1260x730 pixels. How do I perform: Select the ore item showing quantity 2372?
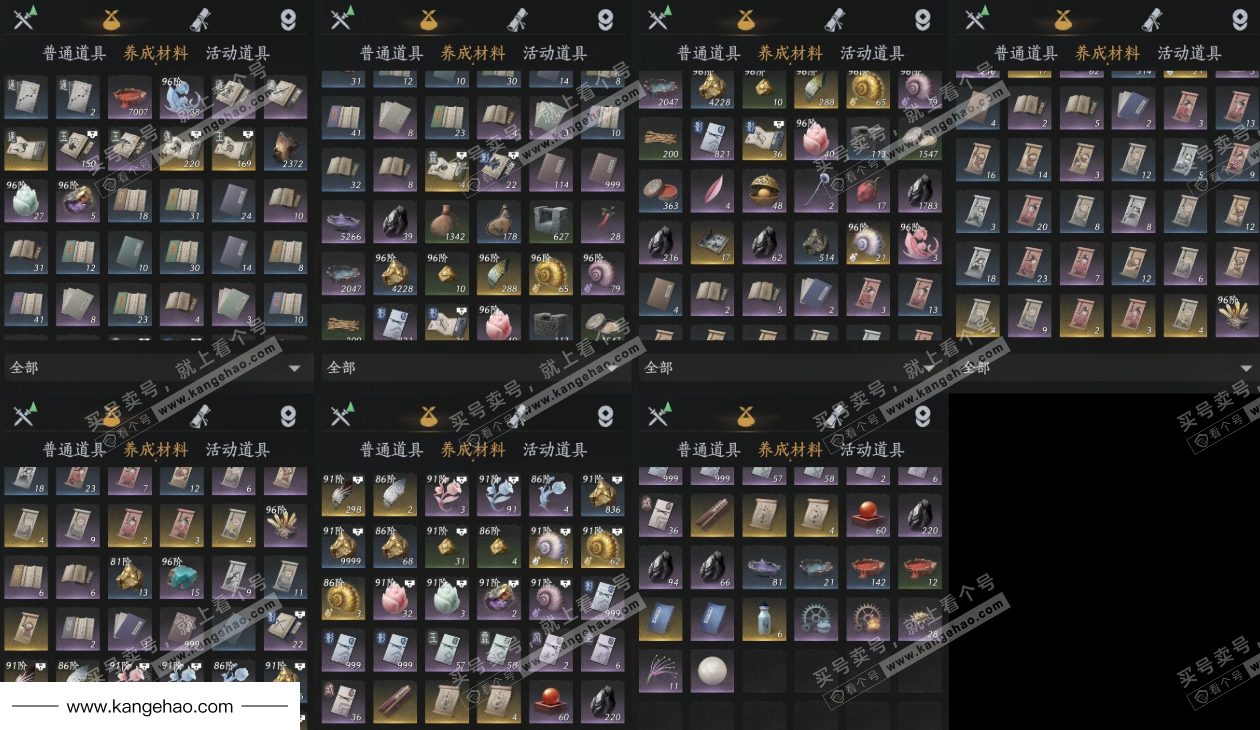point(285,149)
